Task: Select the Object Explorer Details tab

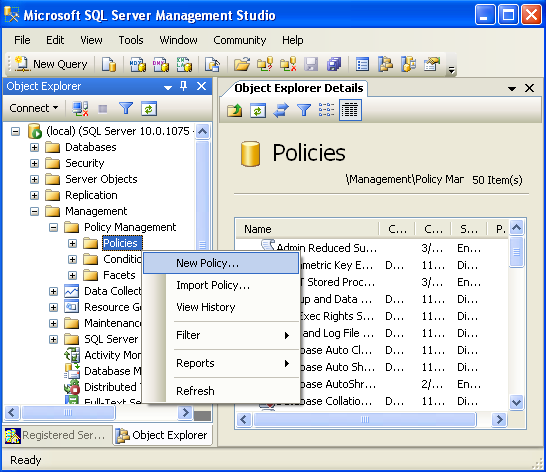Action: coord(298,88)
